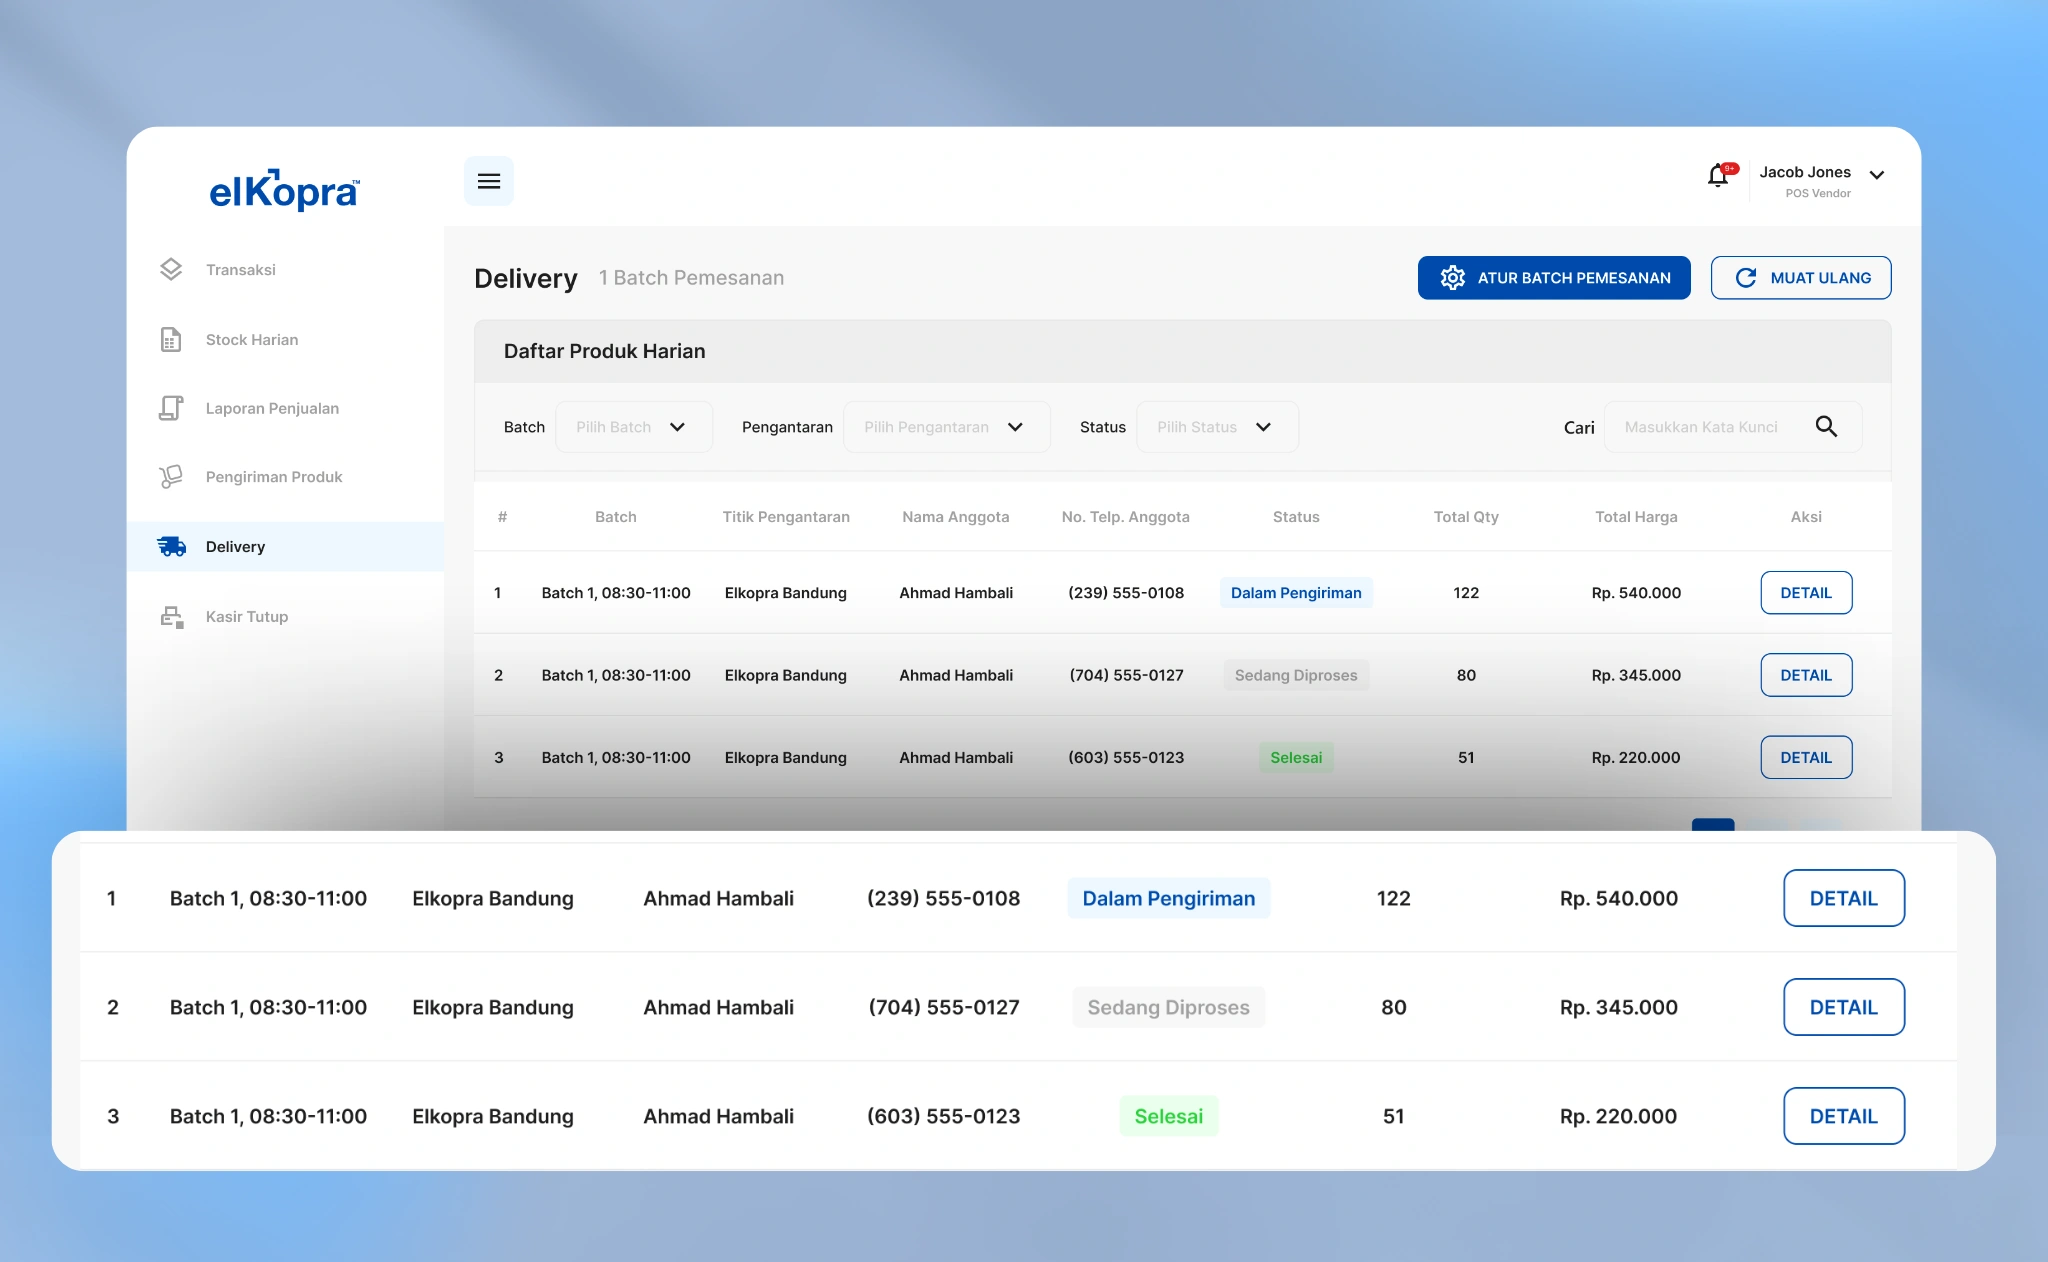Click (603) 555-0123 in enlarged panel

tap(944, 1116)
